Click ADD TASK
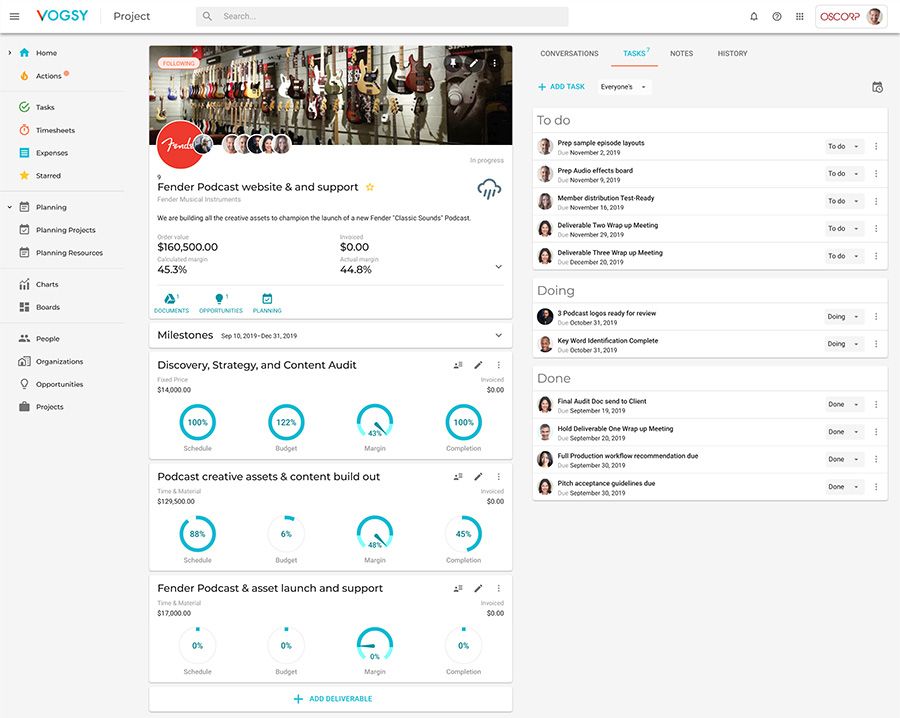The width and height of the screenshot is (900, 718). (561, 87)
